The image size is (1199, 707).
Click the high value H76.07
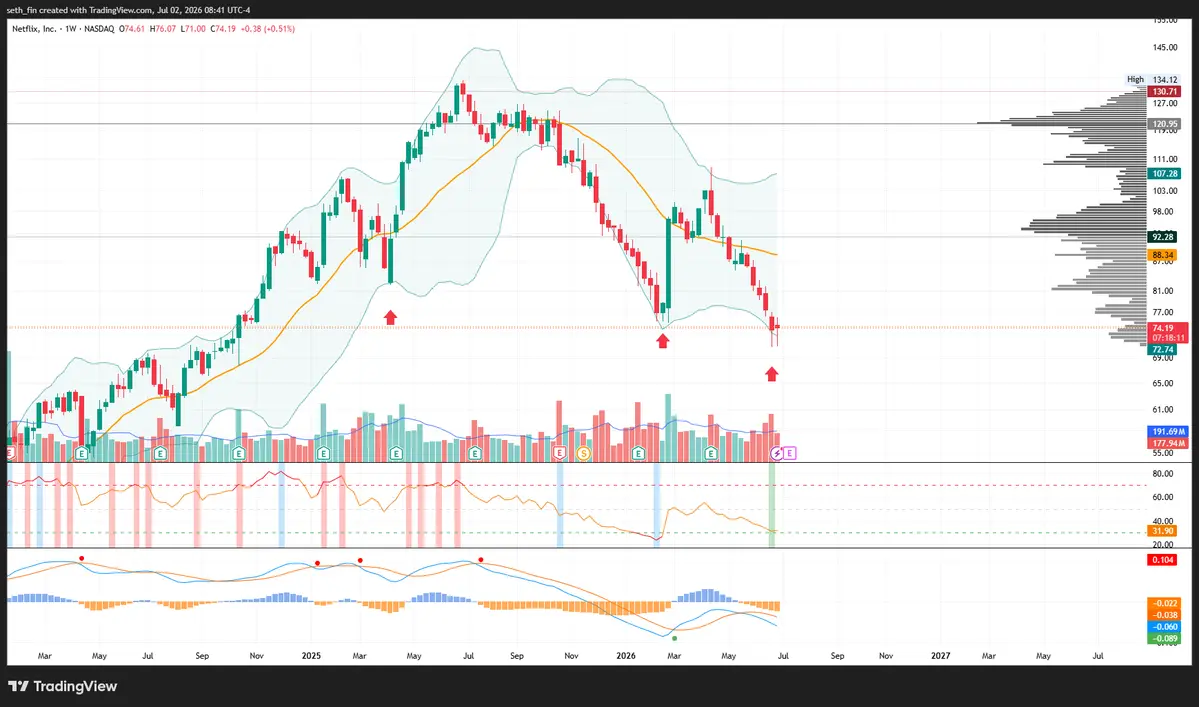coord(163,29)
